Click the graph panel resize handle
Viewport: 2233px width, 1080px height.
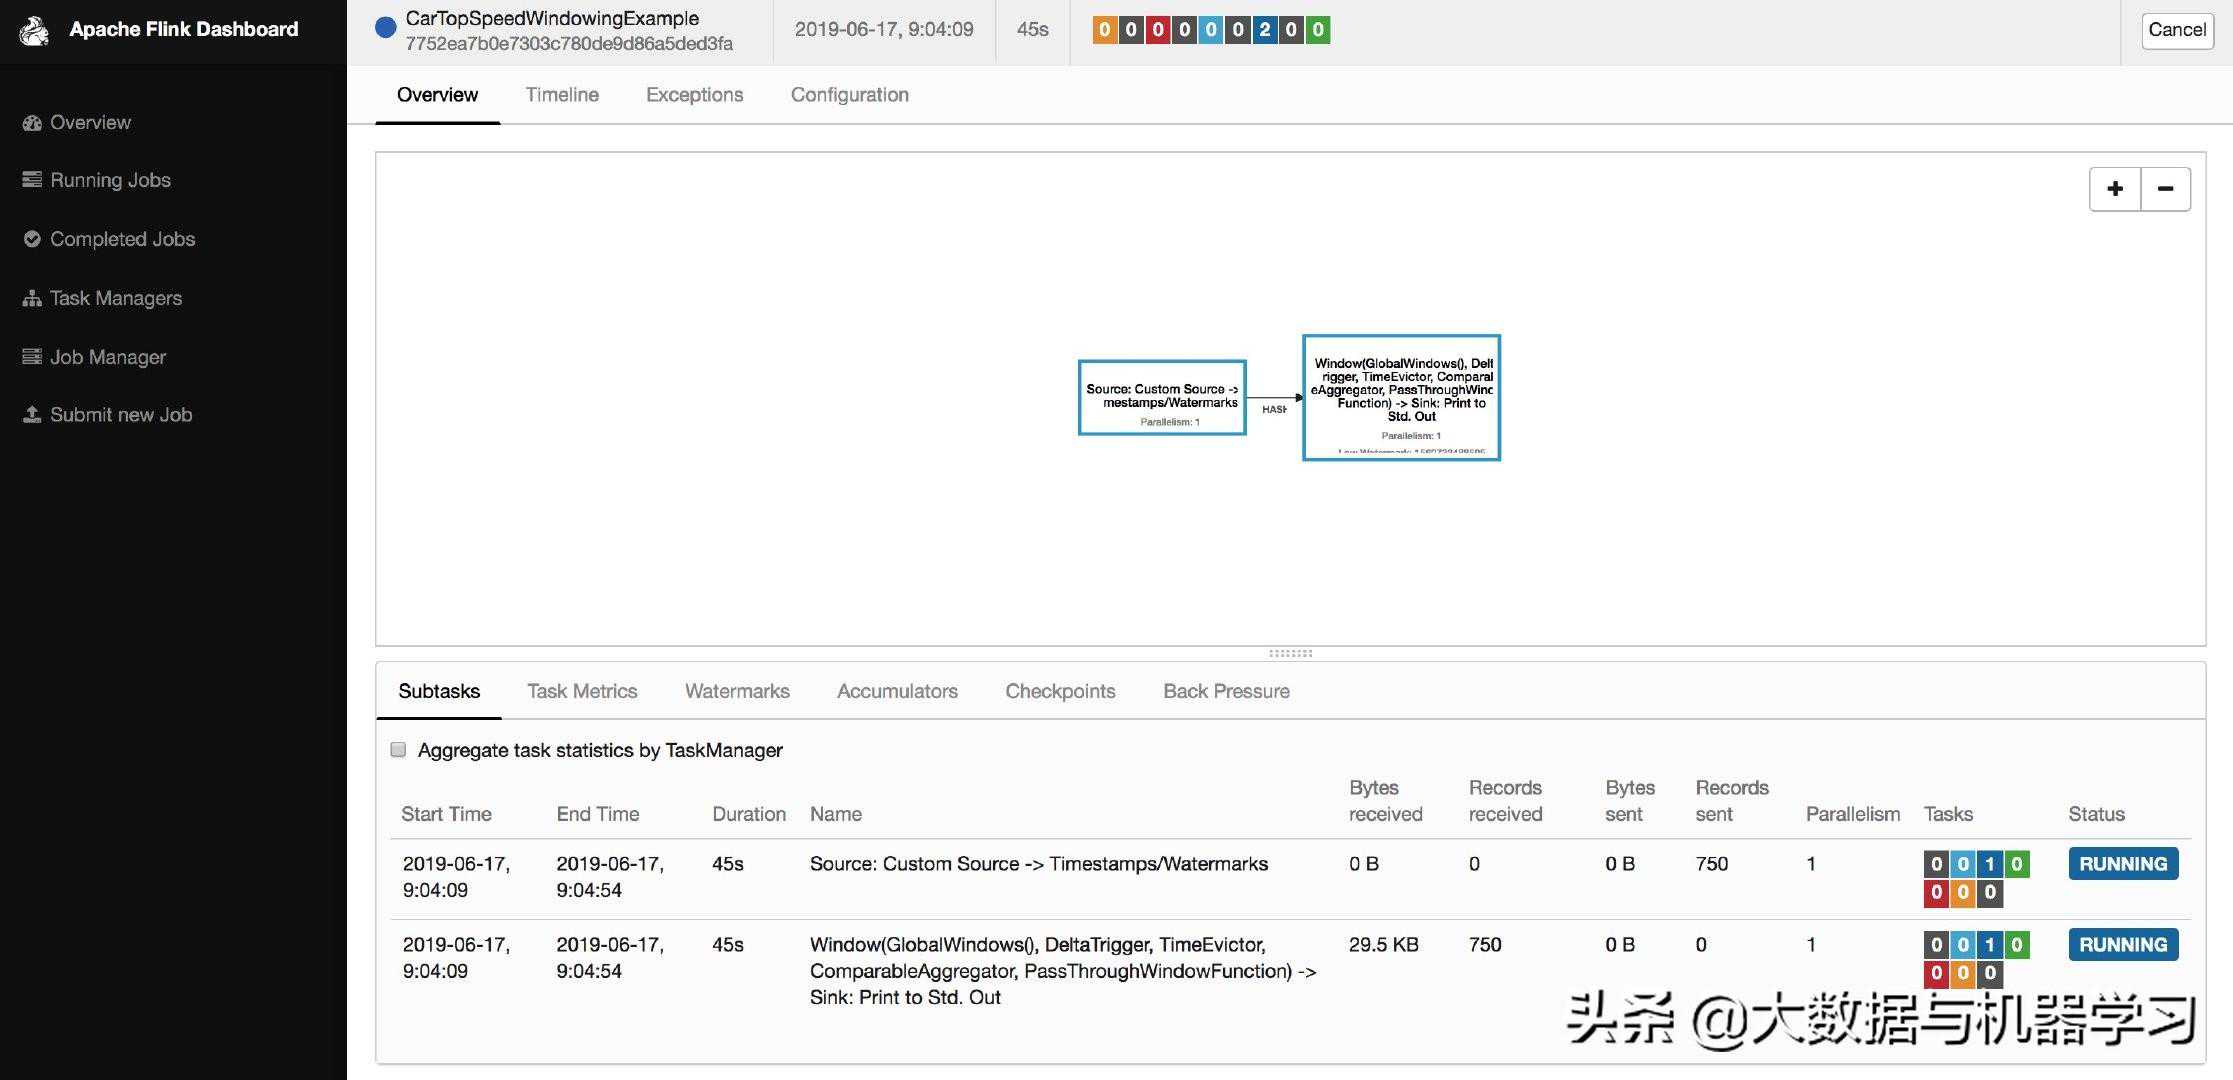point(1290,653)
